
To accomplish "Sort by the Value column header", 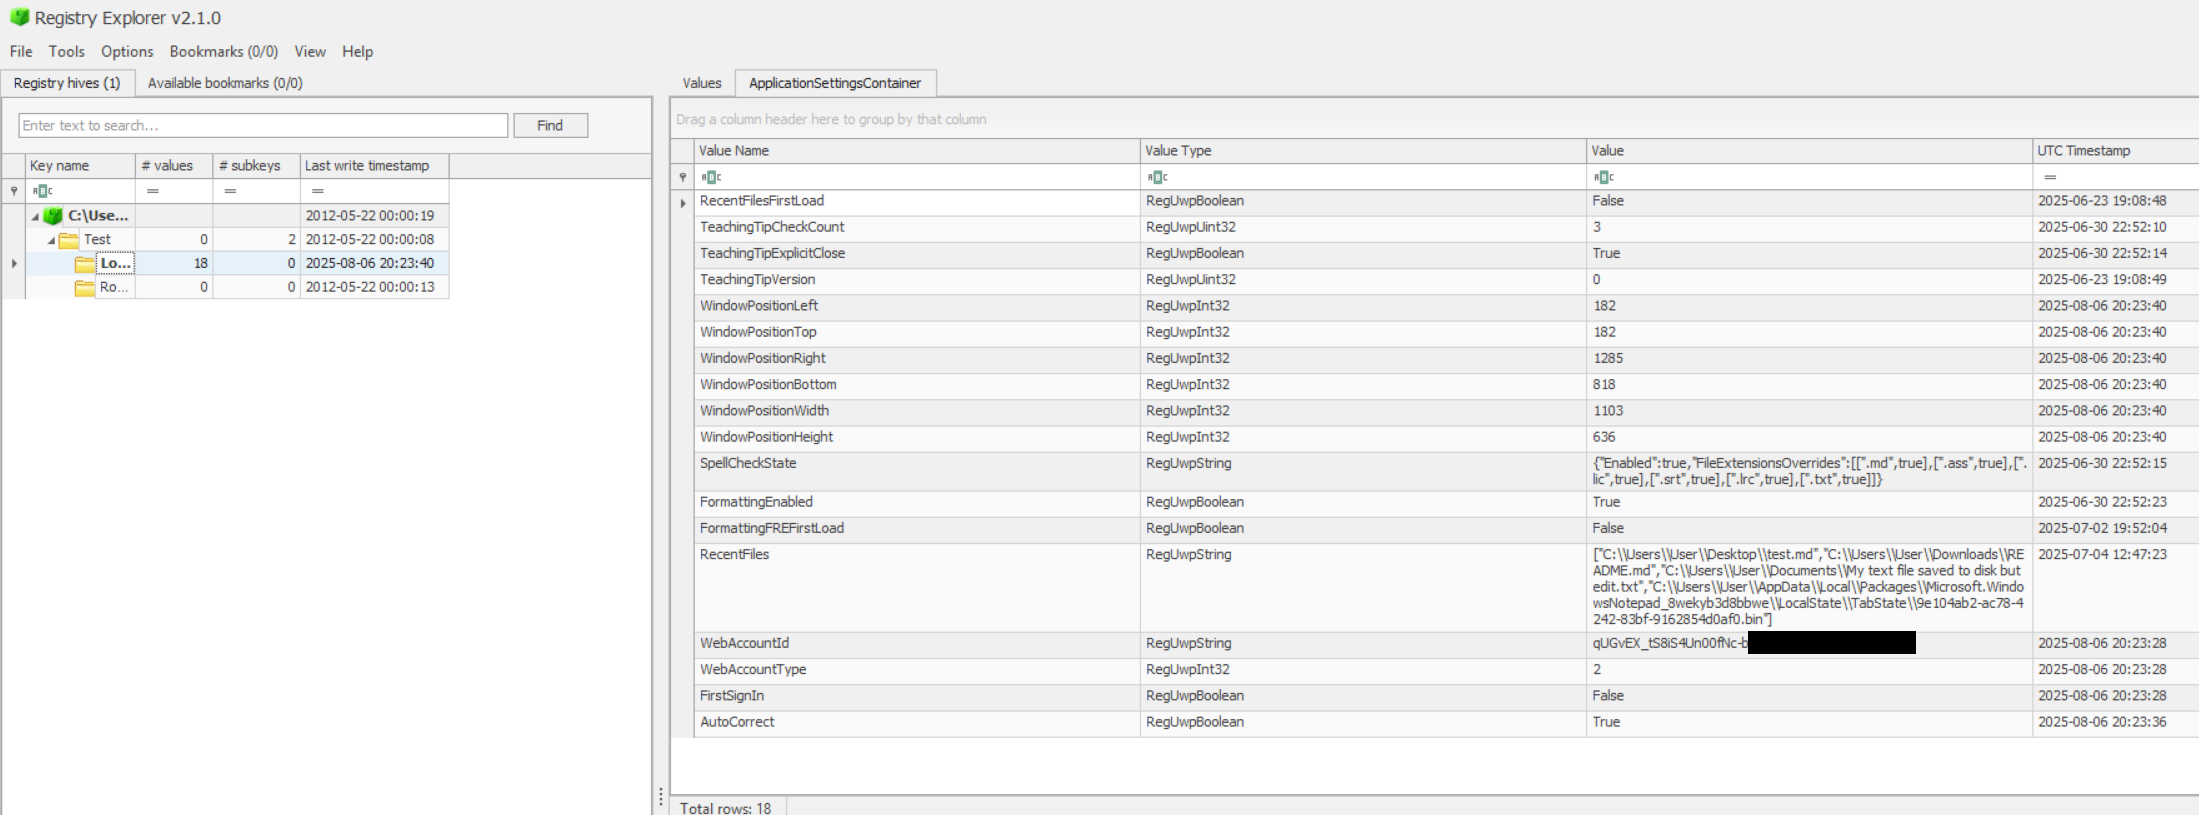I will point(1809,151).
